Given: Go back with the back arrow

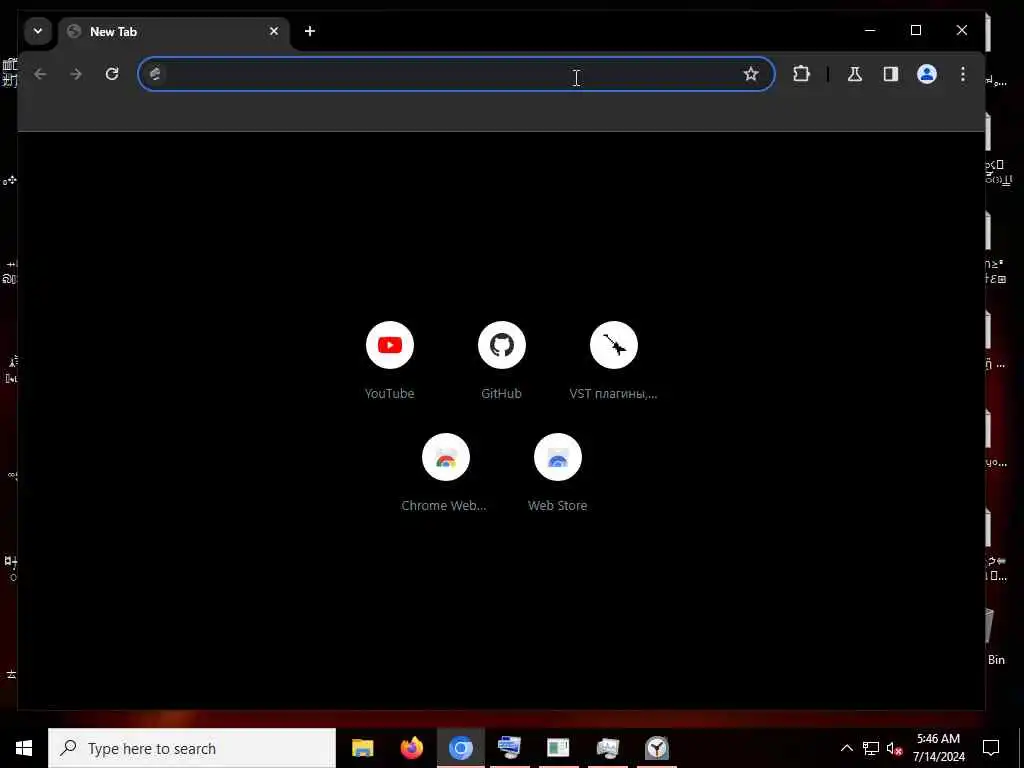Looking at the screenshot, I should pyautogui.click(x=40, y=74).
